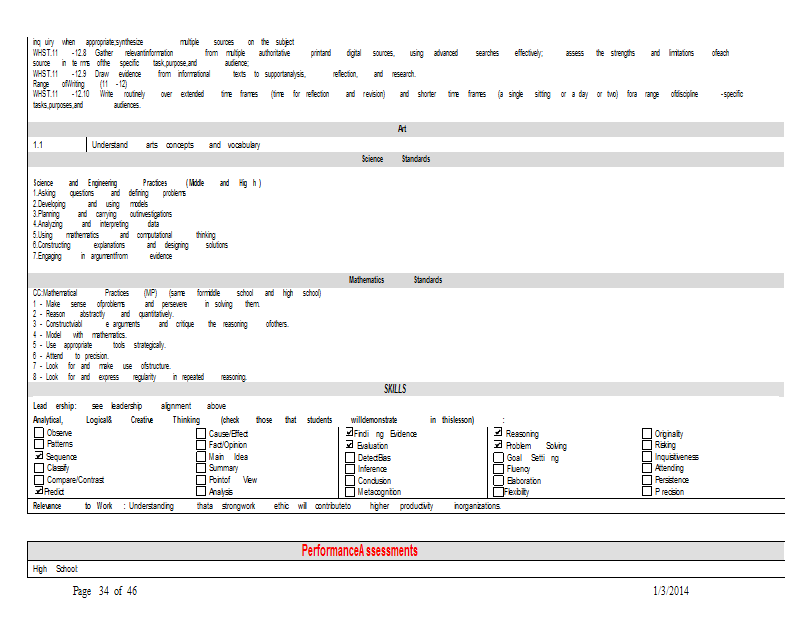Click '4 - Model with mathematics' line

coord(80,335)
